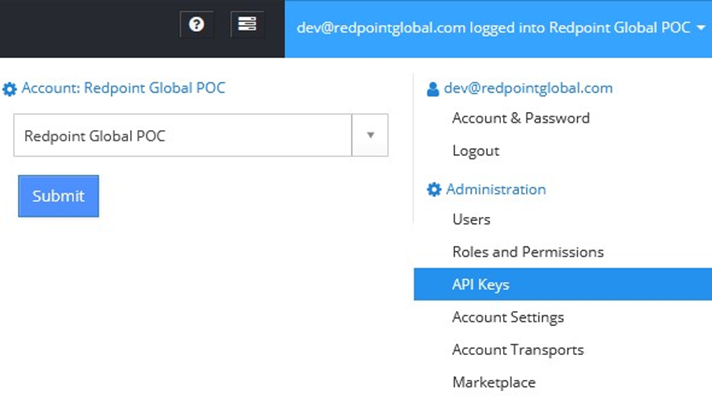Go to Marketplace
Image resolution: width=712 pixels, height=397 pixels.
click(494, 382)
